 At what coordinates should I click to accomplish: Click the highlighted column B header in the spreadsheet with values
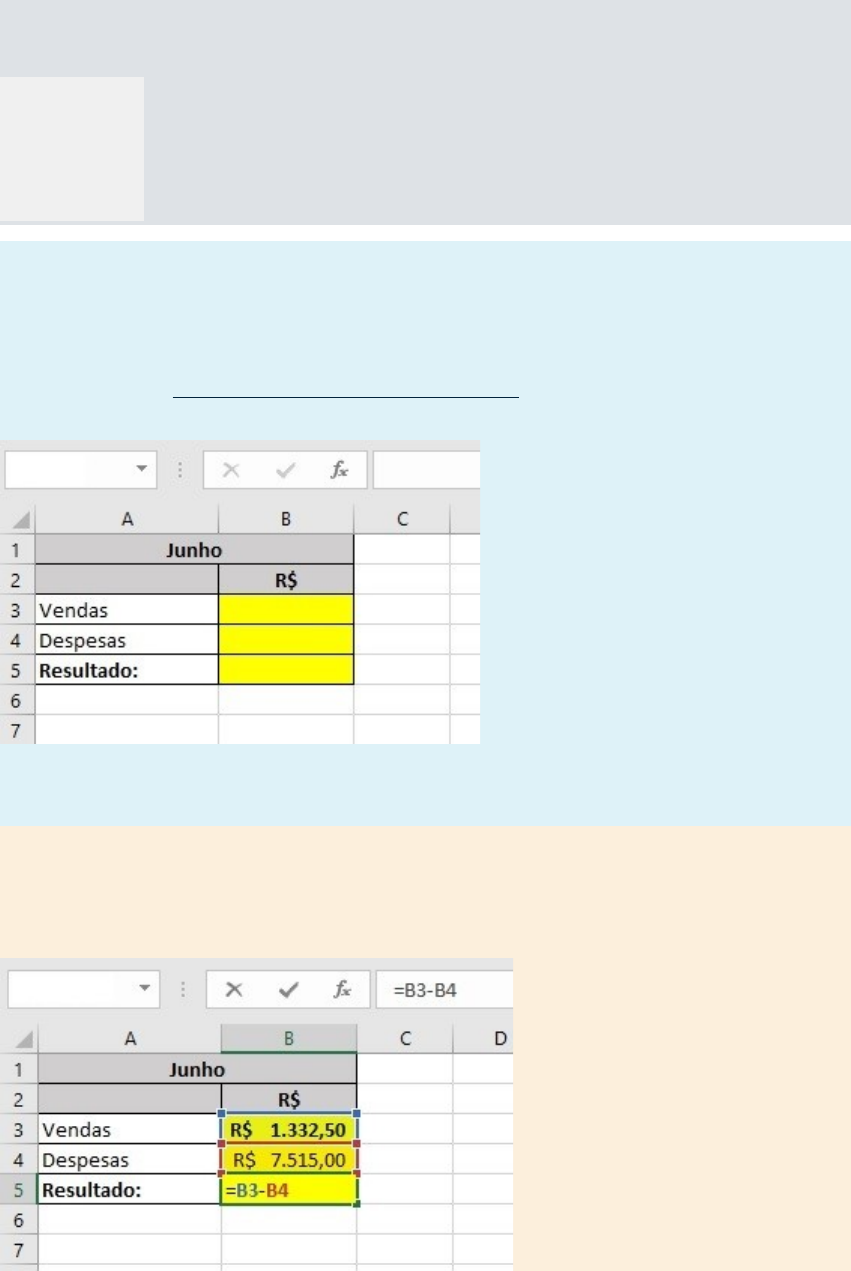point(289,1038)
